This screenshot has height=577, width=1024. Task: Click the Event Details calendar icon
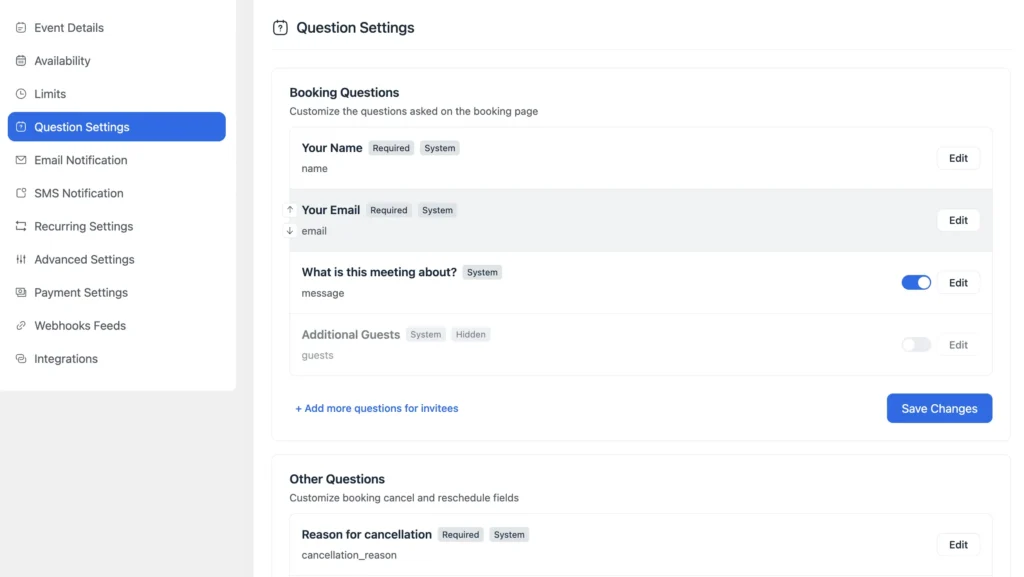[20, 27]
